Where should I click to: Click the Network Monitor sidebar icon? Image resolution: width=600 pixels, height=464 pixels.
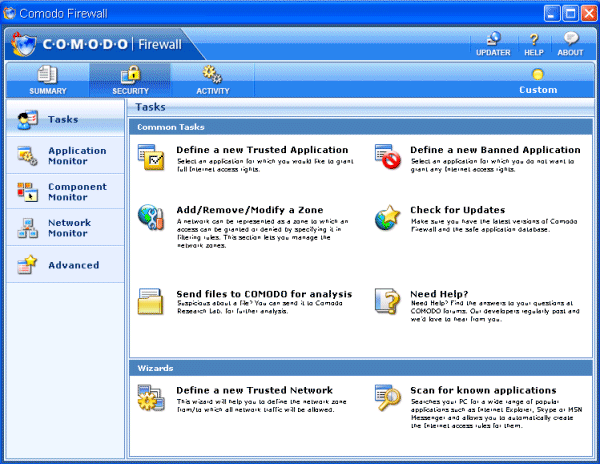pyautogui.click(x=28, y=228)
